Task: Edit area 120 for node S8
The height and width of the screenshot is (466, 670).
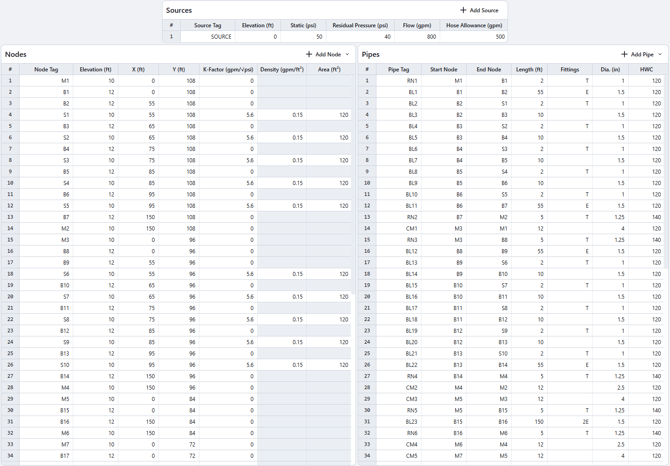Action: [329, 319]
